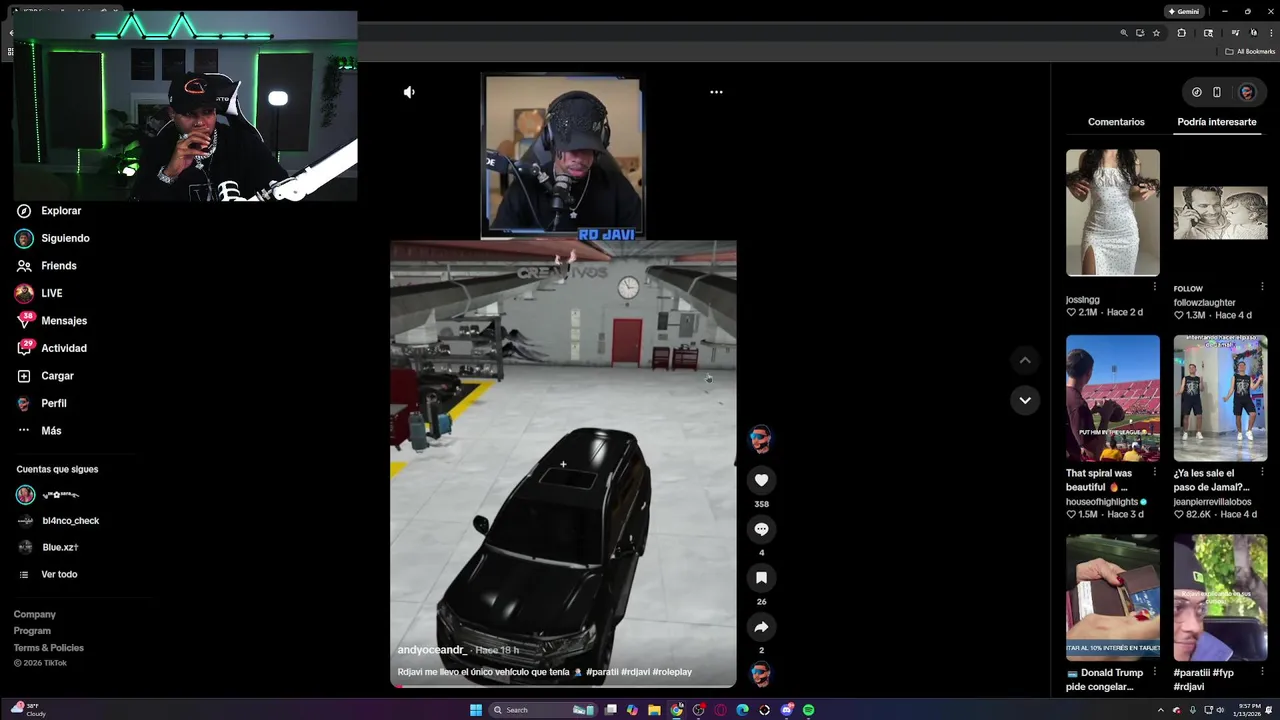Open Discord from taskbar
The height and width of the screenshot is (720, 1280).
(787, 710)
